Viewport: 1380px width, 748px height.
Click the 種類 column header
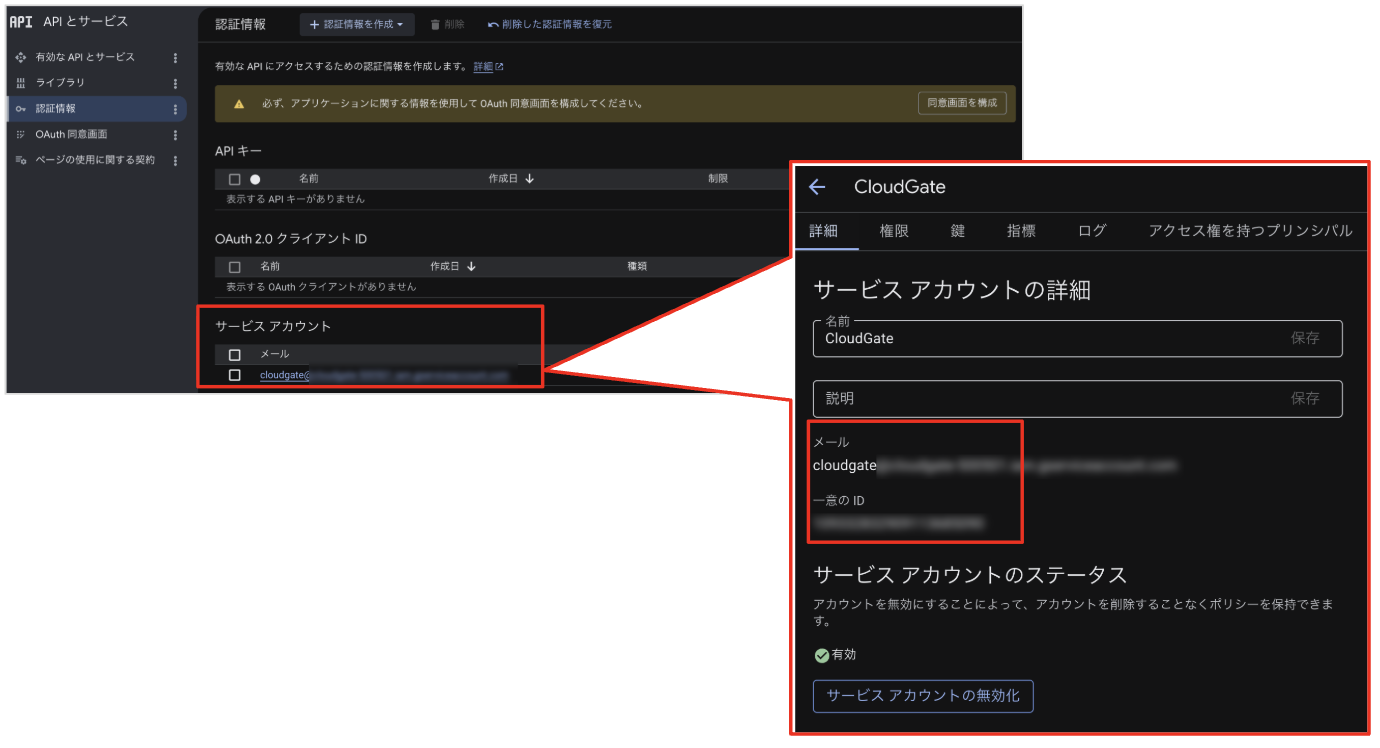point(637,267)
